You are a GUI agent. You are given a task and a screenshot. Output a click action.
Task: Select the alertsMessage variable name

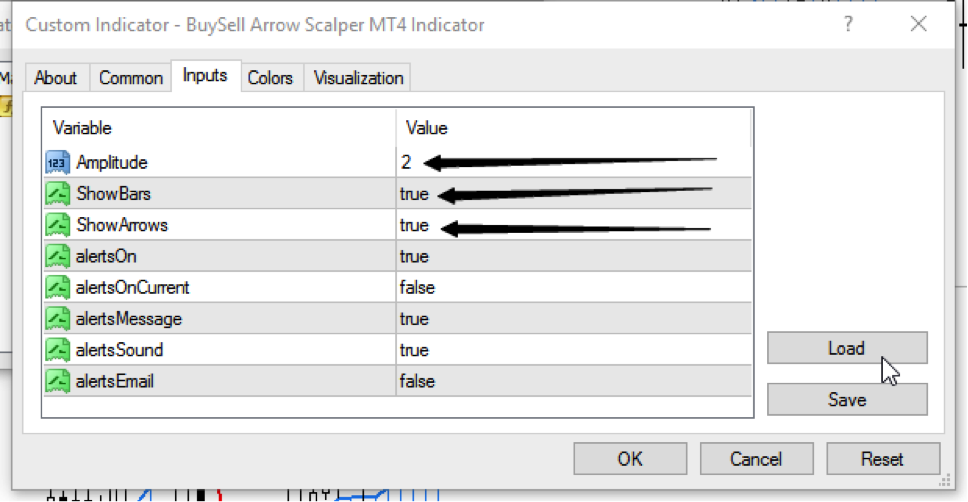pos(128,319)
